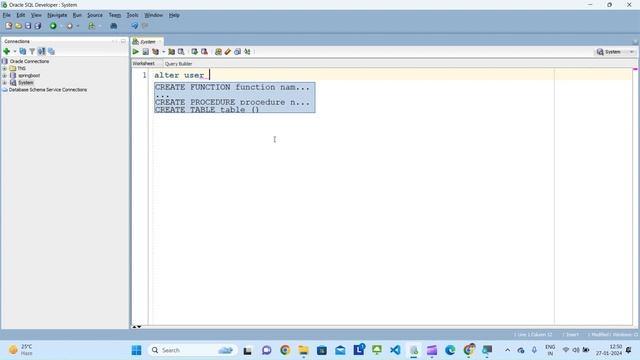Click the Autotrace icon in worksheet toolbar
Viewport: 640px width, 360px height.
[171, 52]
